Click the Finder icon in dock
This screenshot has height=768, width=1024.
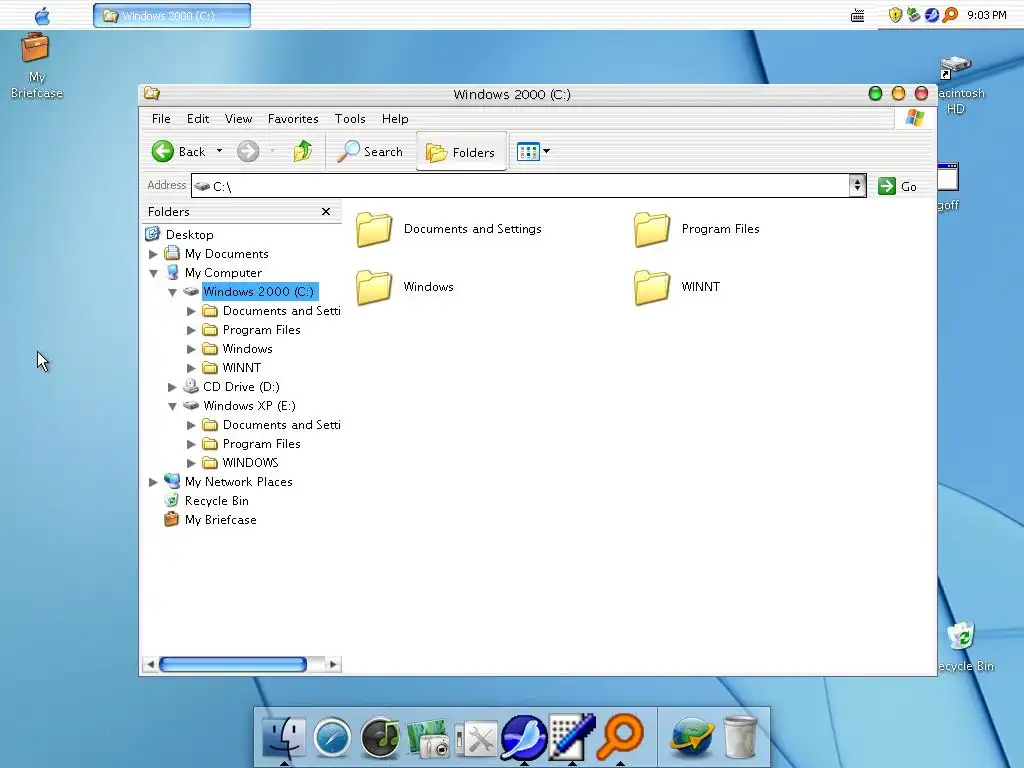click(283, 737)
